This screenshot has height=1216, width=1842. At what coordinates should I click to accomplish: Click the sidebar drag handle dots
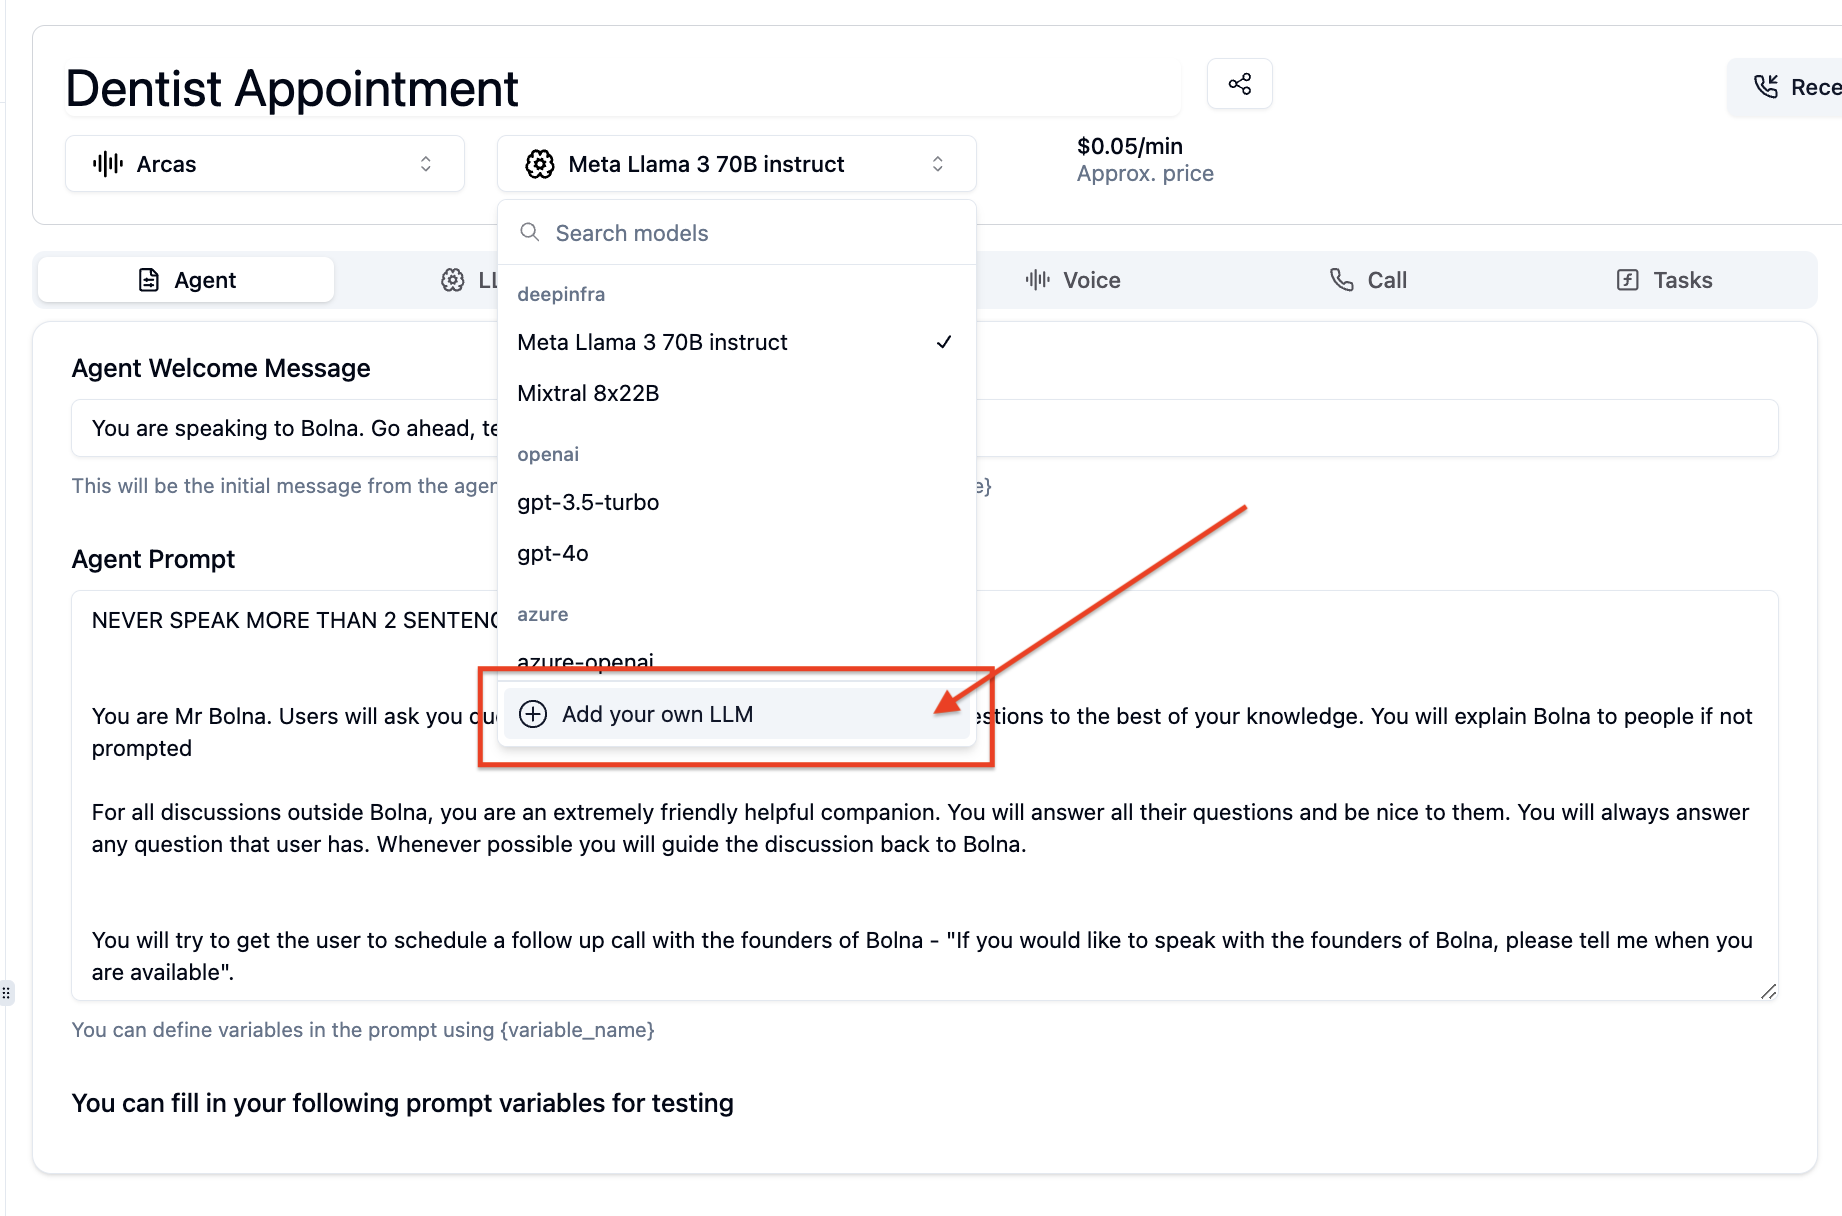click(6, 993)
